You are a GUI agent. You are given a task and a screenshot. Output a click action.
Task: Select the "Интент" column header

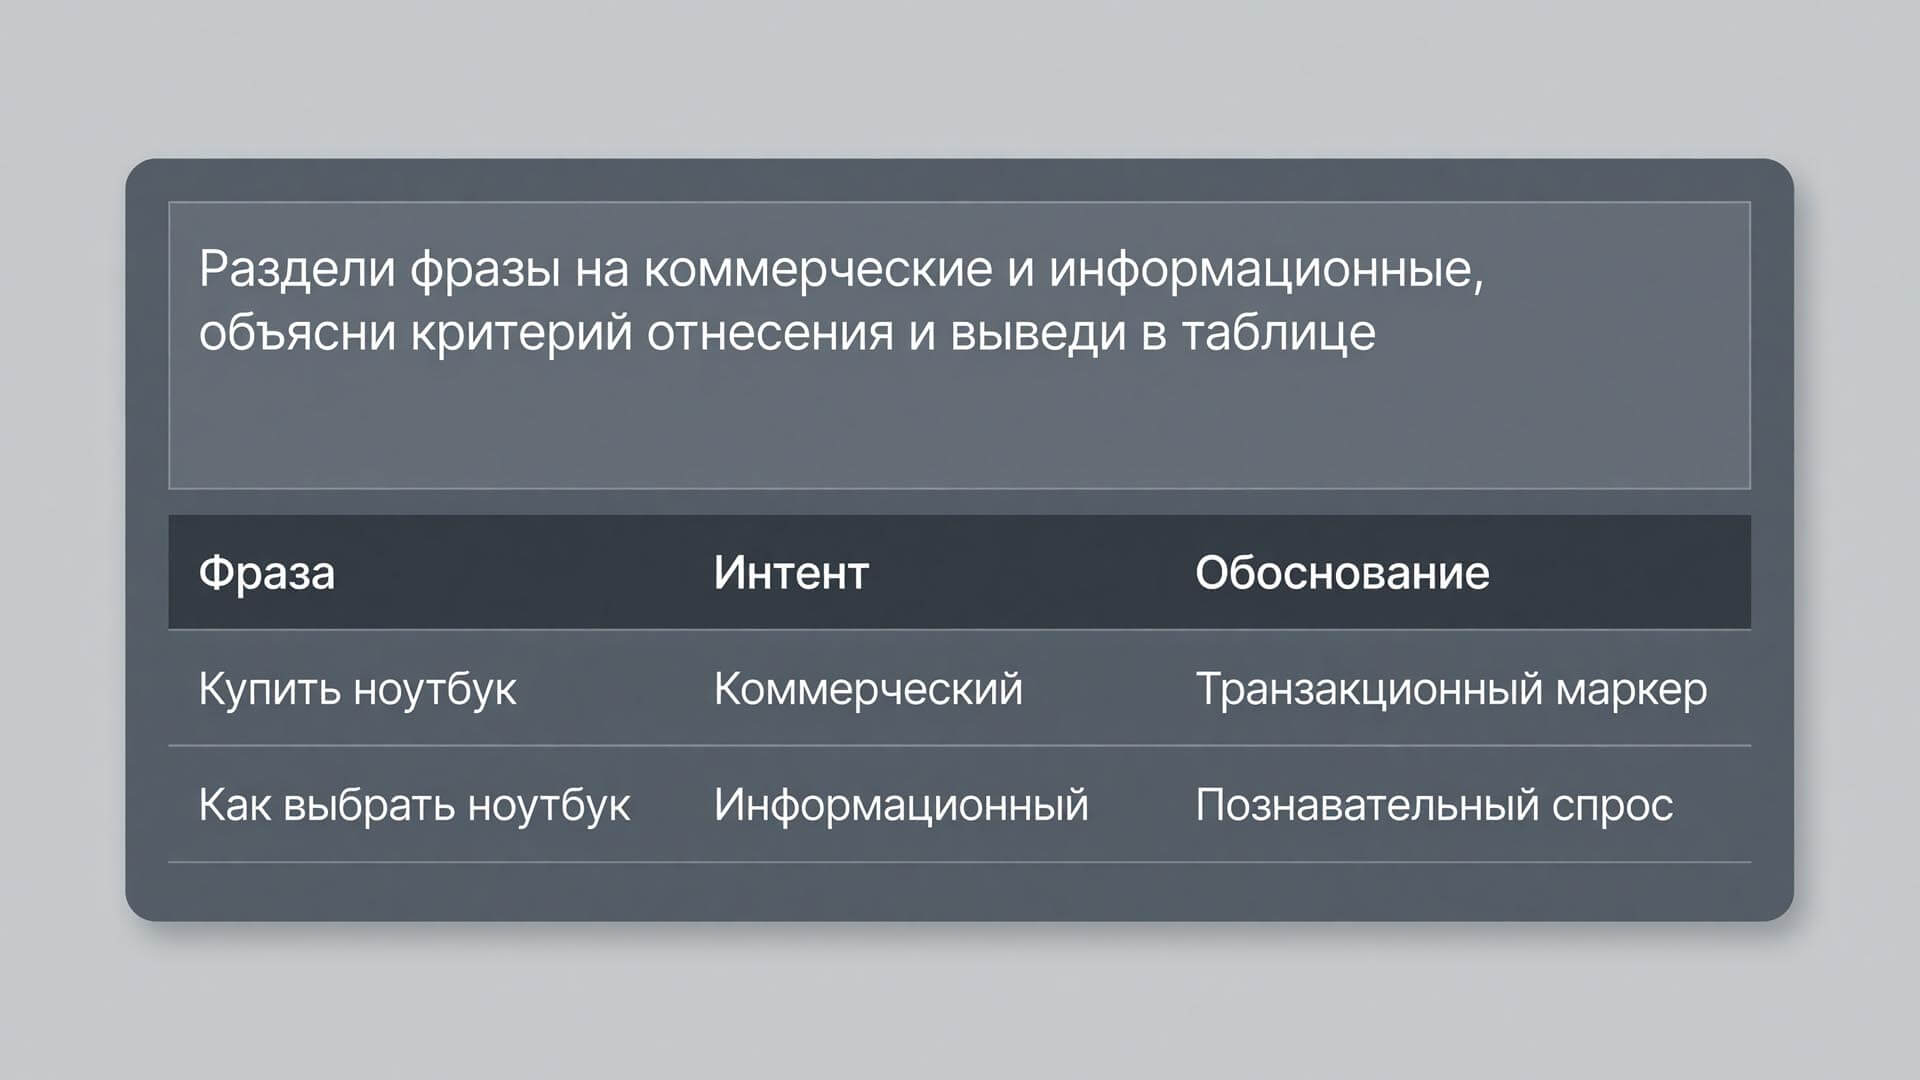(791, 573)
